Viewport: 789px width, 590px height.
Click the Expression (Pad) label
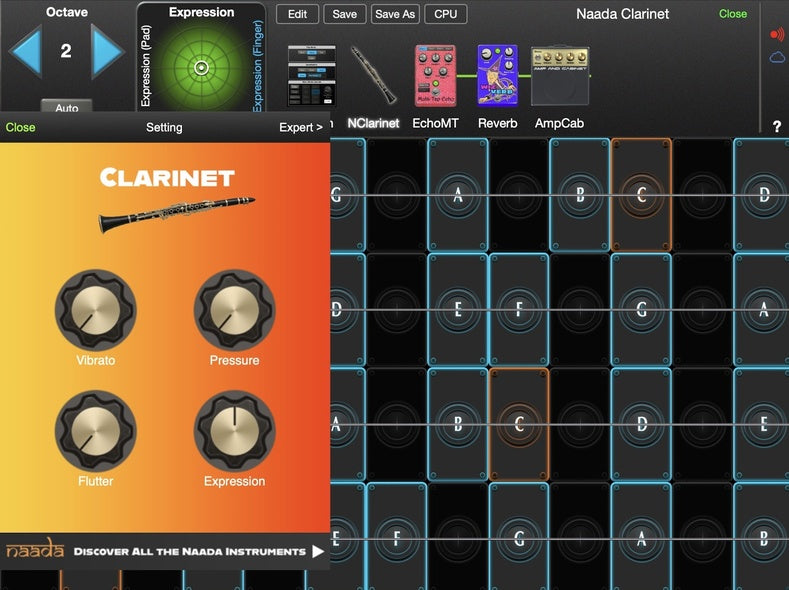[146, 66]
